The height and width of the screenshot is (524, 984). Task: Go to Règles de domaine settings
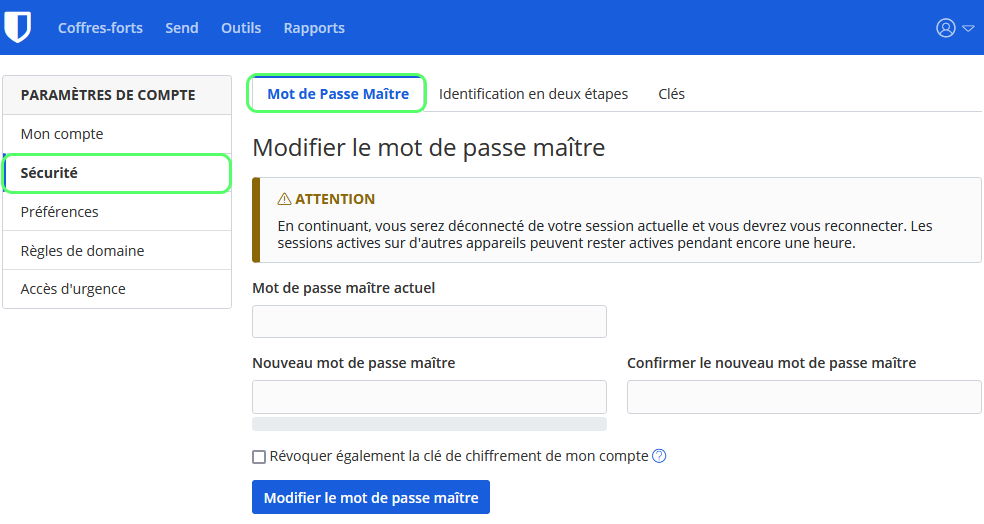[82, 251]
